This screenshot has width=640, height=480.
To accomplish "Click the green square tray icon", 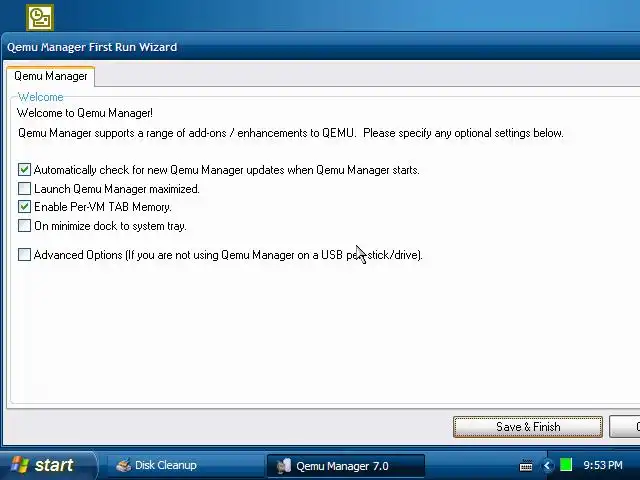I will pos(566,465).
